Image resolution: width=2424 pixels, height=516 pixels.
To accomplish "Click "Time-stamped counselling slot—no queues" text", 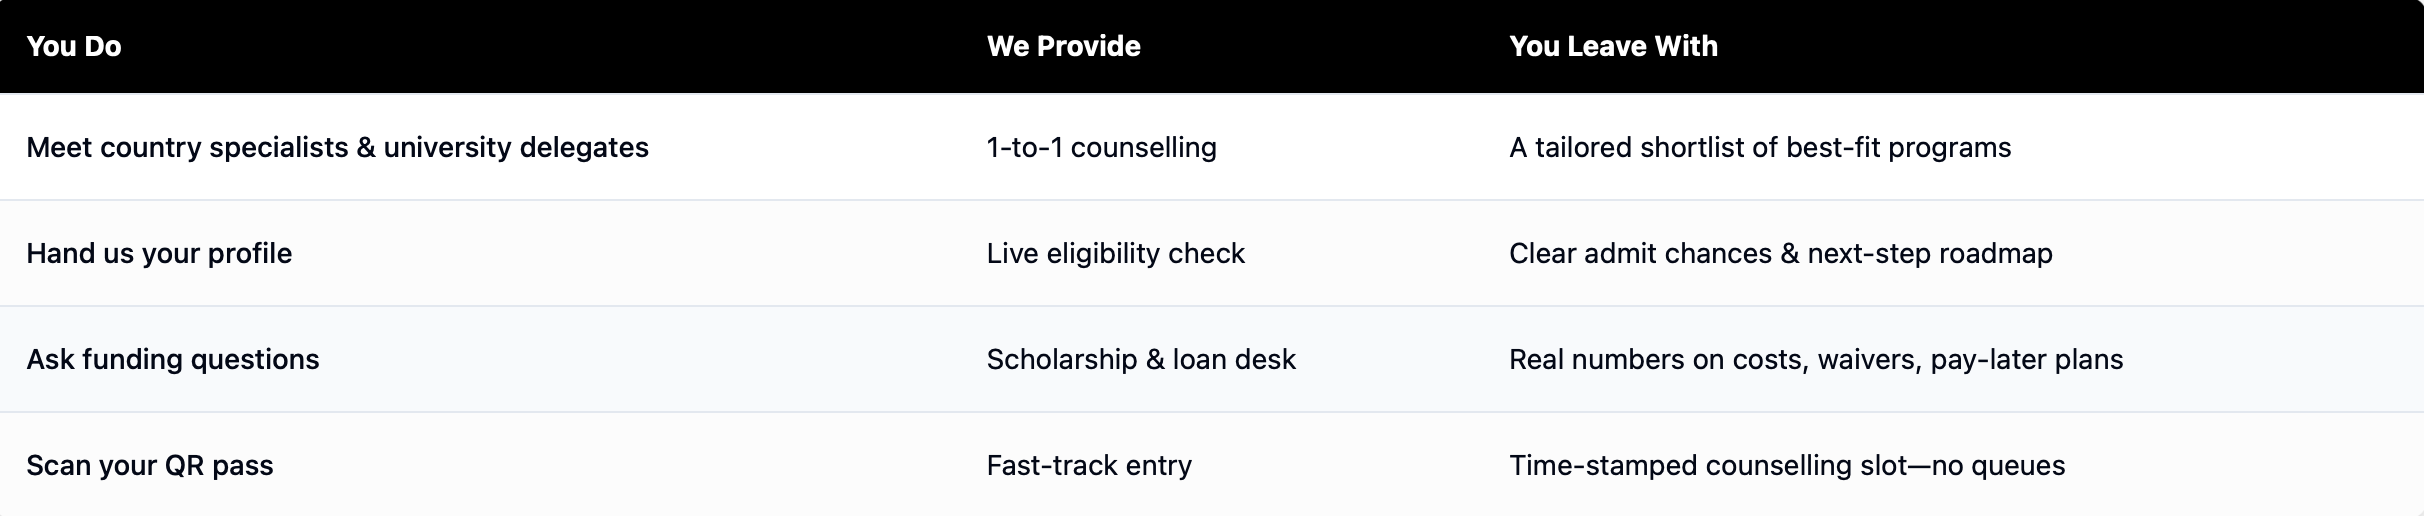I will [x=1786, y=466].
